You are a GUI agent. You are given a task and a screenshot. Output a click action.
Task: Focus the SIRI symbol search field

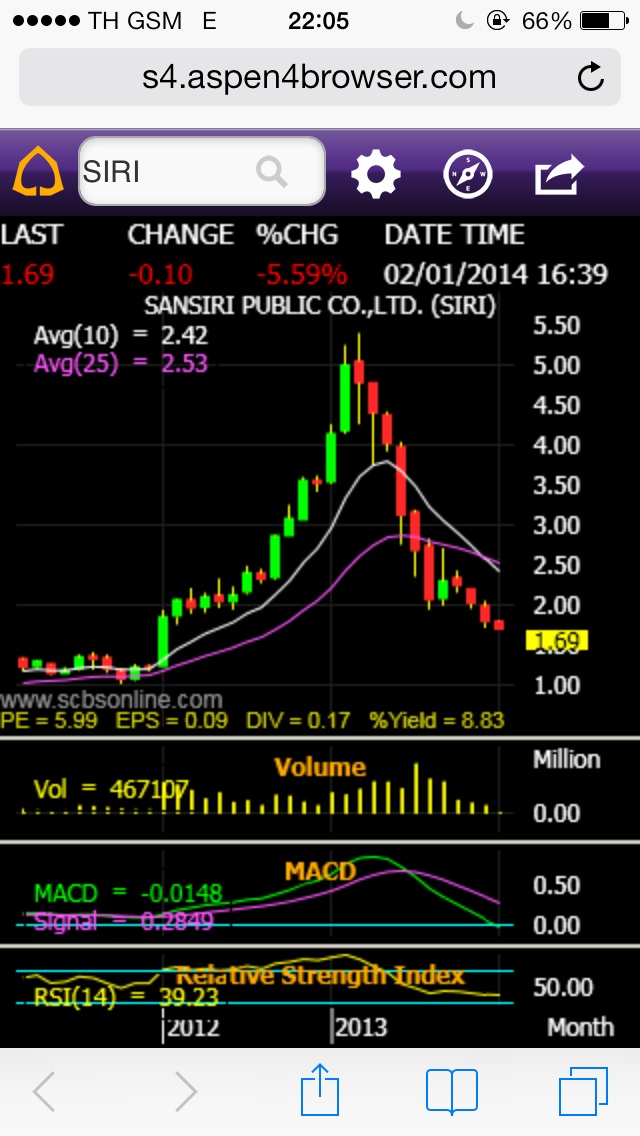(x=201, y=171)
